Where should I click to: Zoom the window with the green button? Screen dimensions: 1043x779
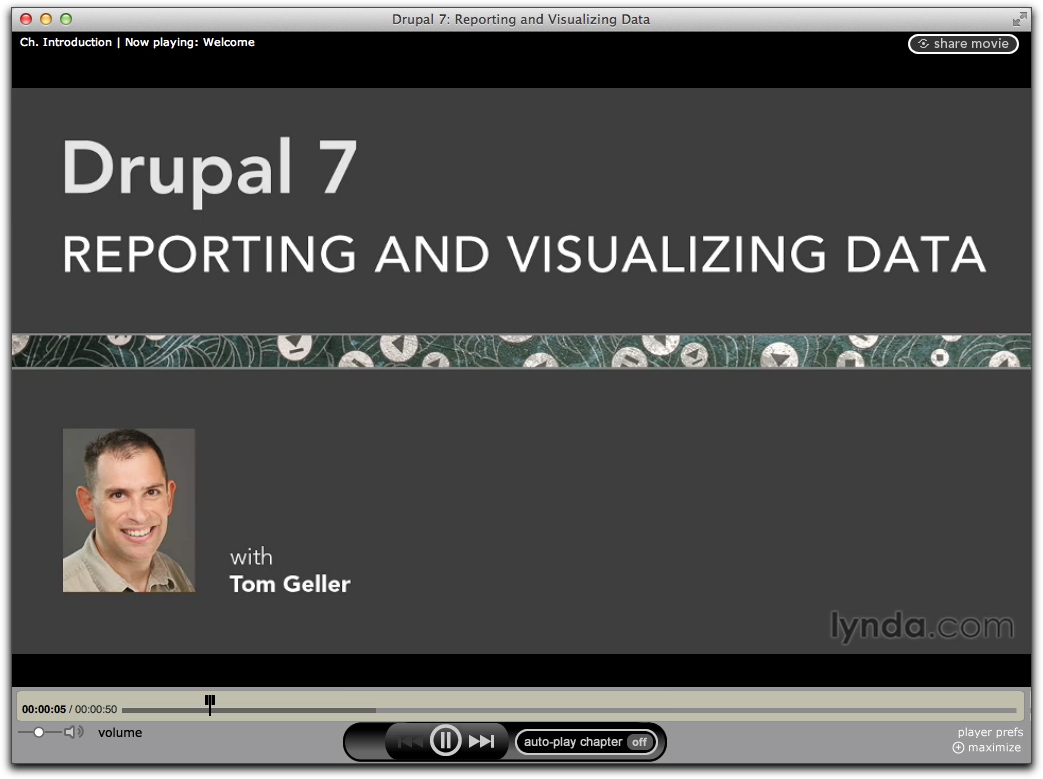(66, 19)
